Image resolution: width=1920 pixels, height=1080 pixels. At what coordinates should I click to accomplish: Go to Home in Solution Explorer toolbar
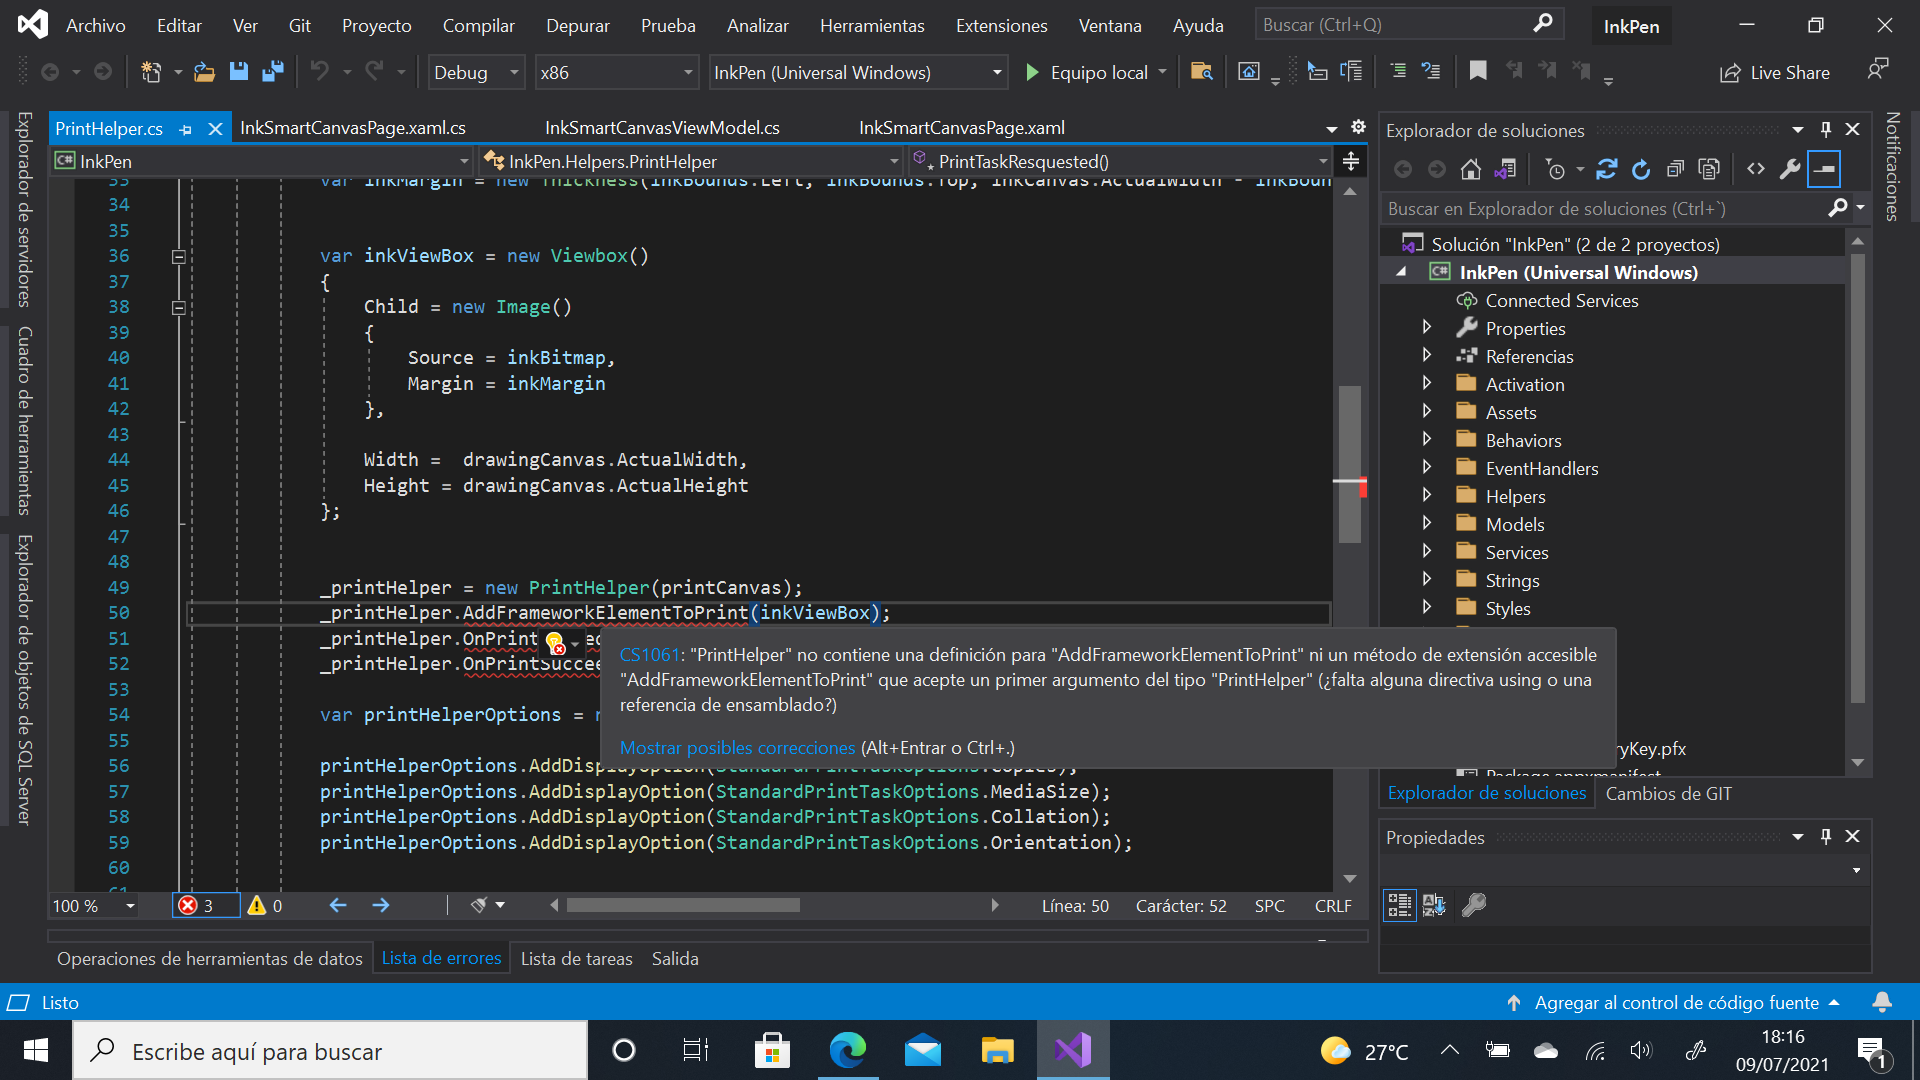pos(1470,170)
